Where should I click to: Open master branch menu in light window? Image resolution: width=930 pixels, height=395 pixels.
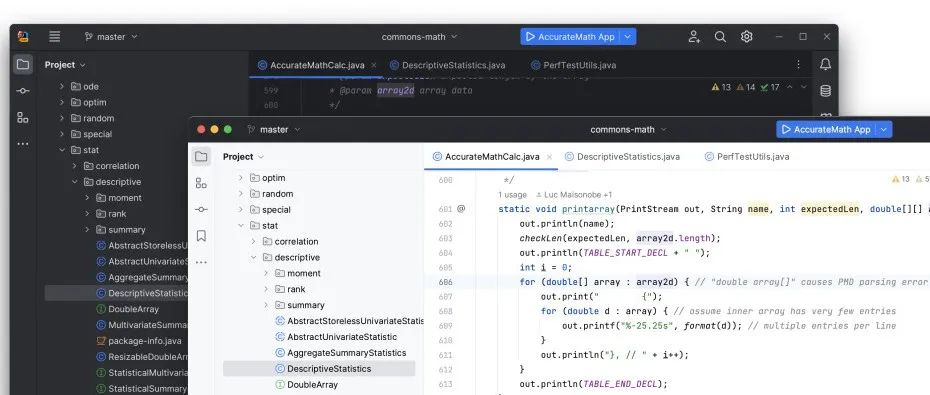[x=274, y=129]
